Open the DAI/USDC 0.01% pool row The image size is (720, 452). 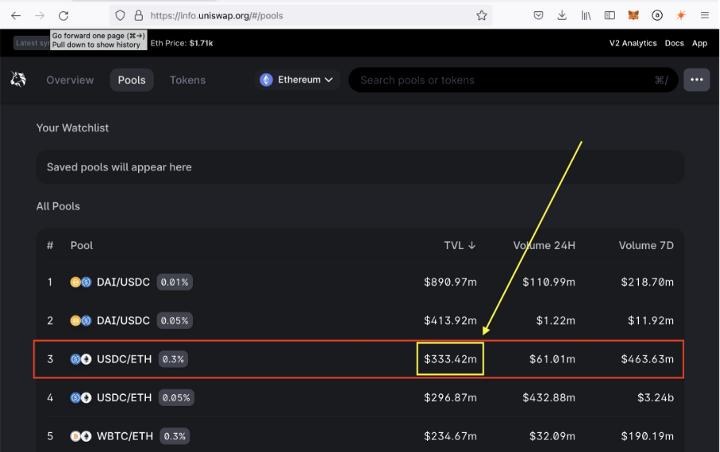coord(360,282)
